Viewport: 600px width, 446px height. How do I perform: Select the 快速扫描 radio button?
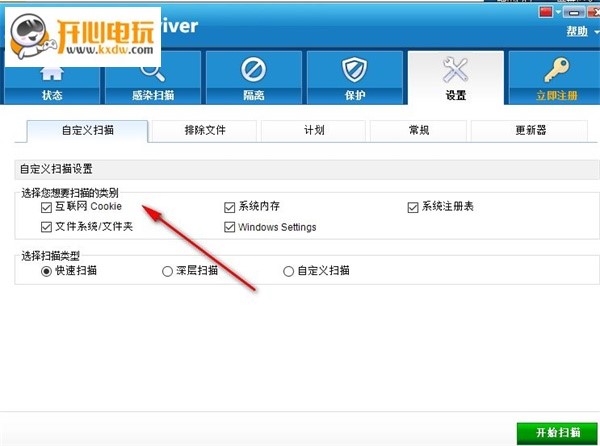coord(46,272)
